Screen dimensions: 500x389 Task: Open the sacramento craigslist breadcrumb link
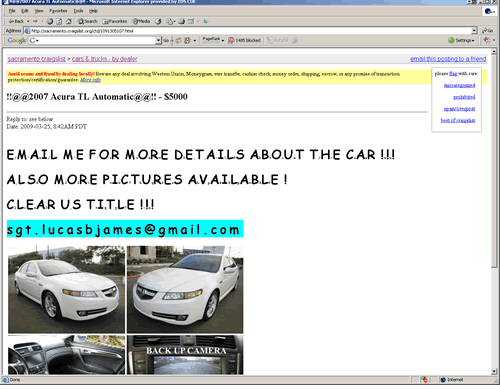[37, 59]
